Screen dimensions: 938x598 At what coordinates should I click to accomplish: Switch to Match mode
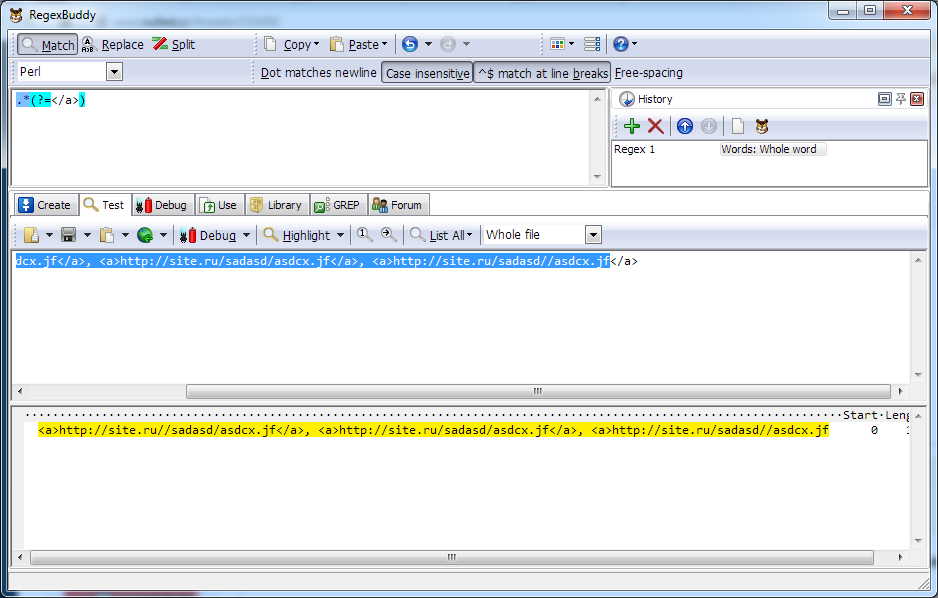[x=47, y=44]
